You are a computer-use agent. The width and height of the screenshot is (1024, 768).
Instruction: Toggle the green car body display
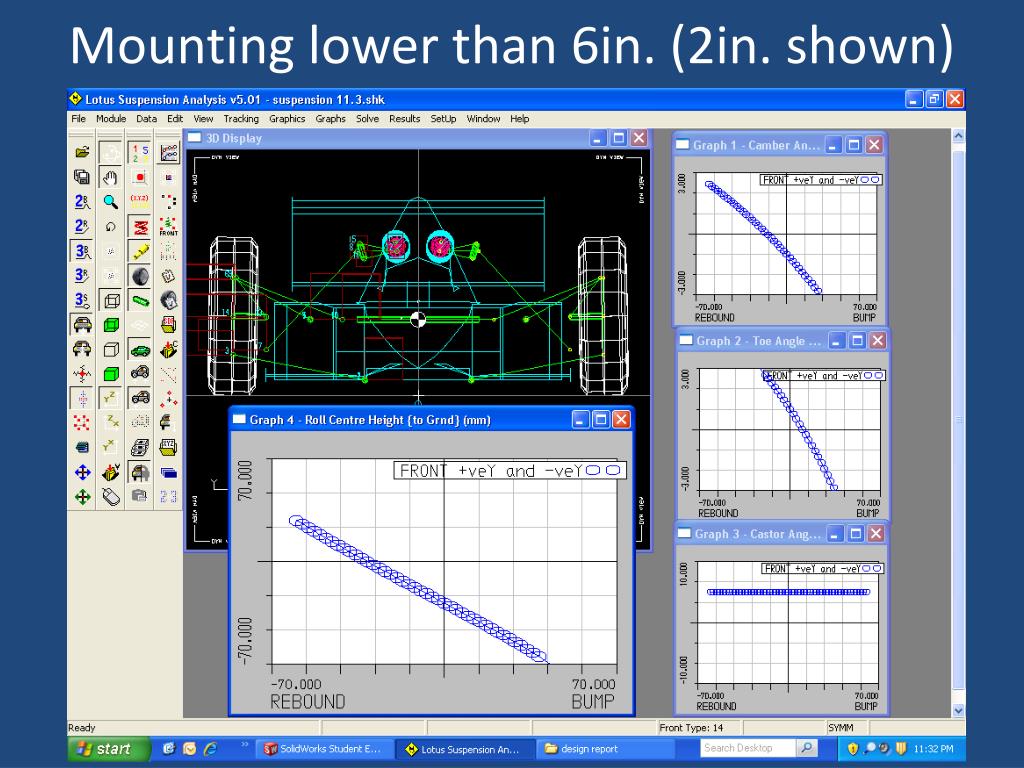point(140,349)
